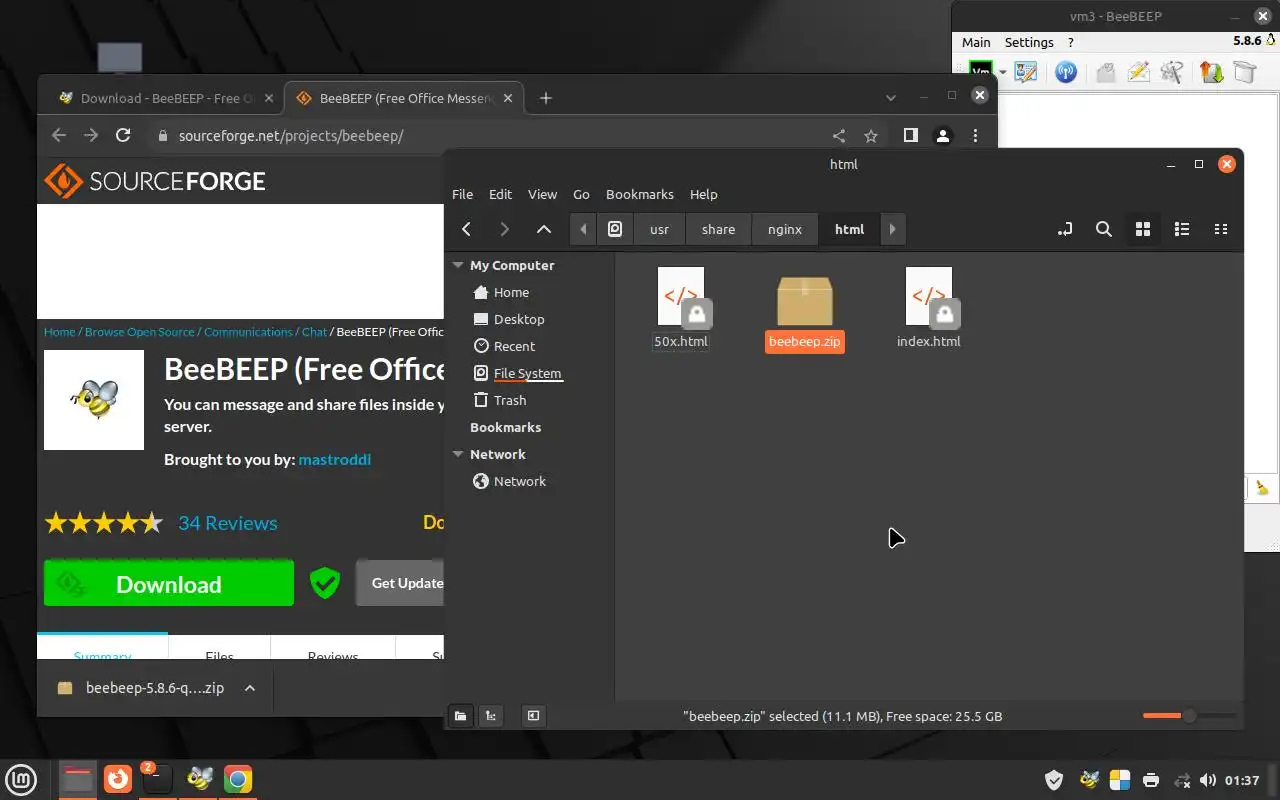Click Communications breadcrumb link

[248, 332]
